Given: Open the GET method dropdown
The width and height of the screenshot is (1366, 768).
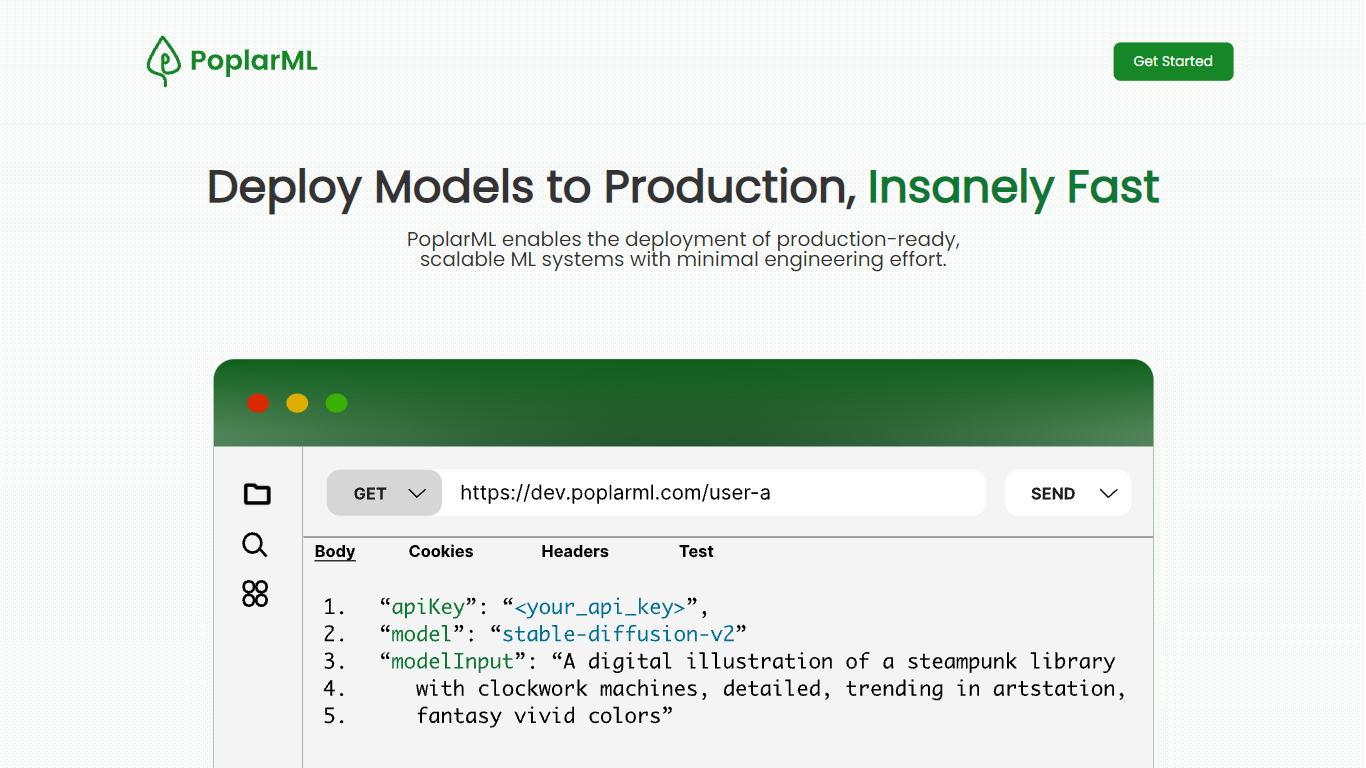Looking at the screenshot, I should [x=385, y=493].
